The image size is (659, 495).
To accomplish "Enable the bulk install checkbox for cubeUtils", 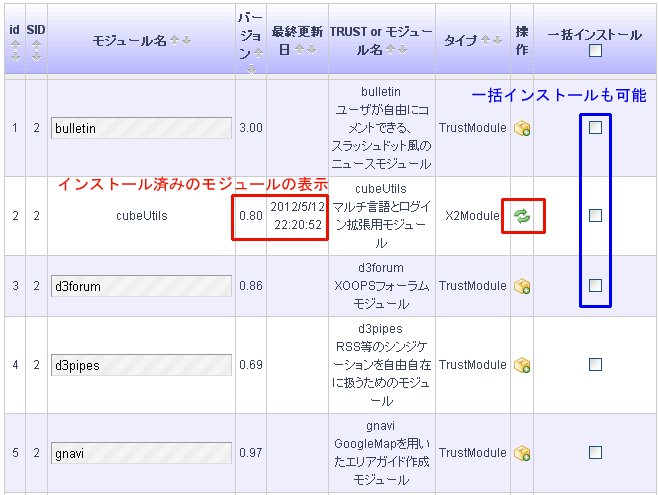I will click(x=596, y=215).
